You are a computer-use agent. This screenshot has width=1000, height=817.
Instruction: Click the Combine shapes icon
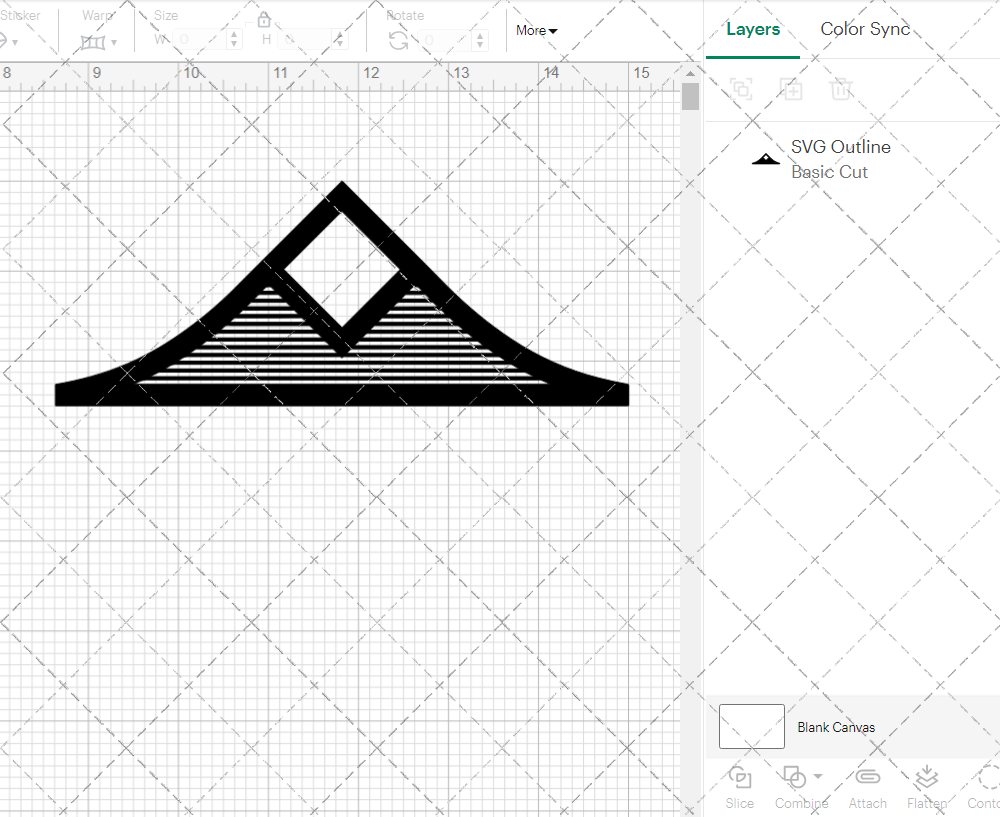(794, 777)
